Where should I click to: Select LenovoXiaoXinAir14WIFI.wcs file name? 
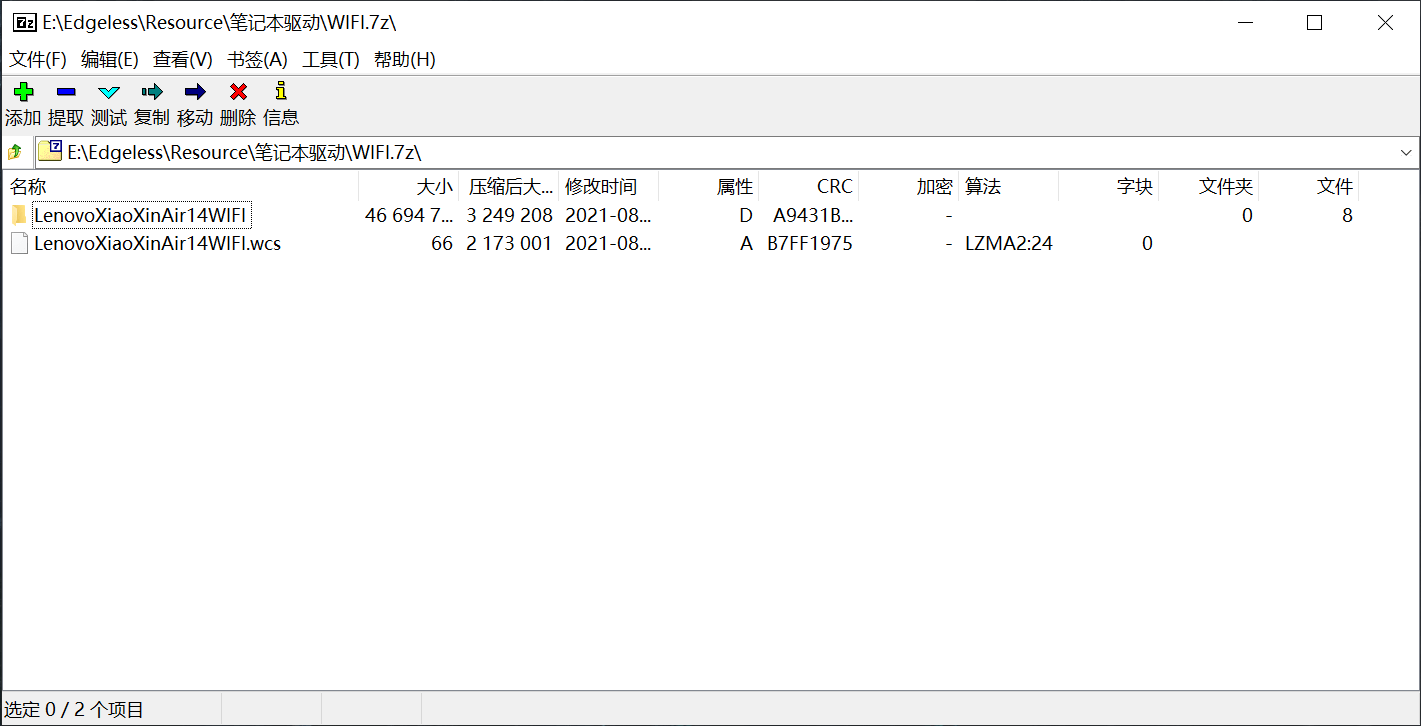[x=157, y=243]
